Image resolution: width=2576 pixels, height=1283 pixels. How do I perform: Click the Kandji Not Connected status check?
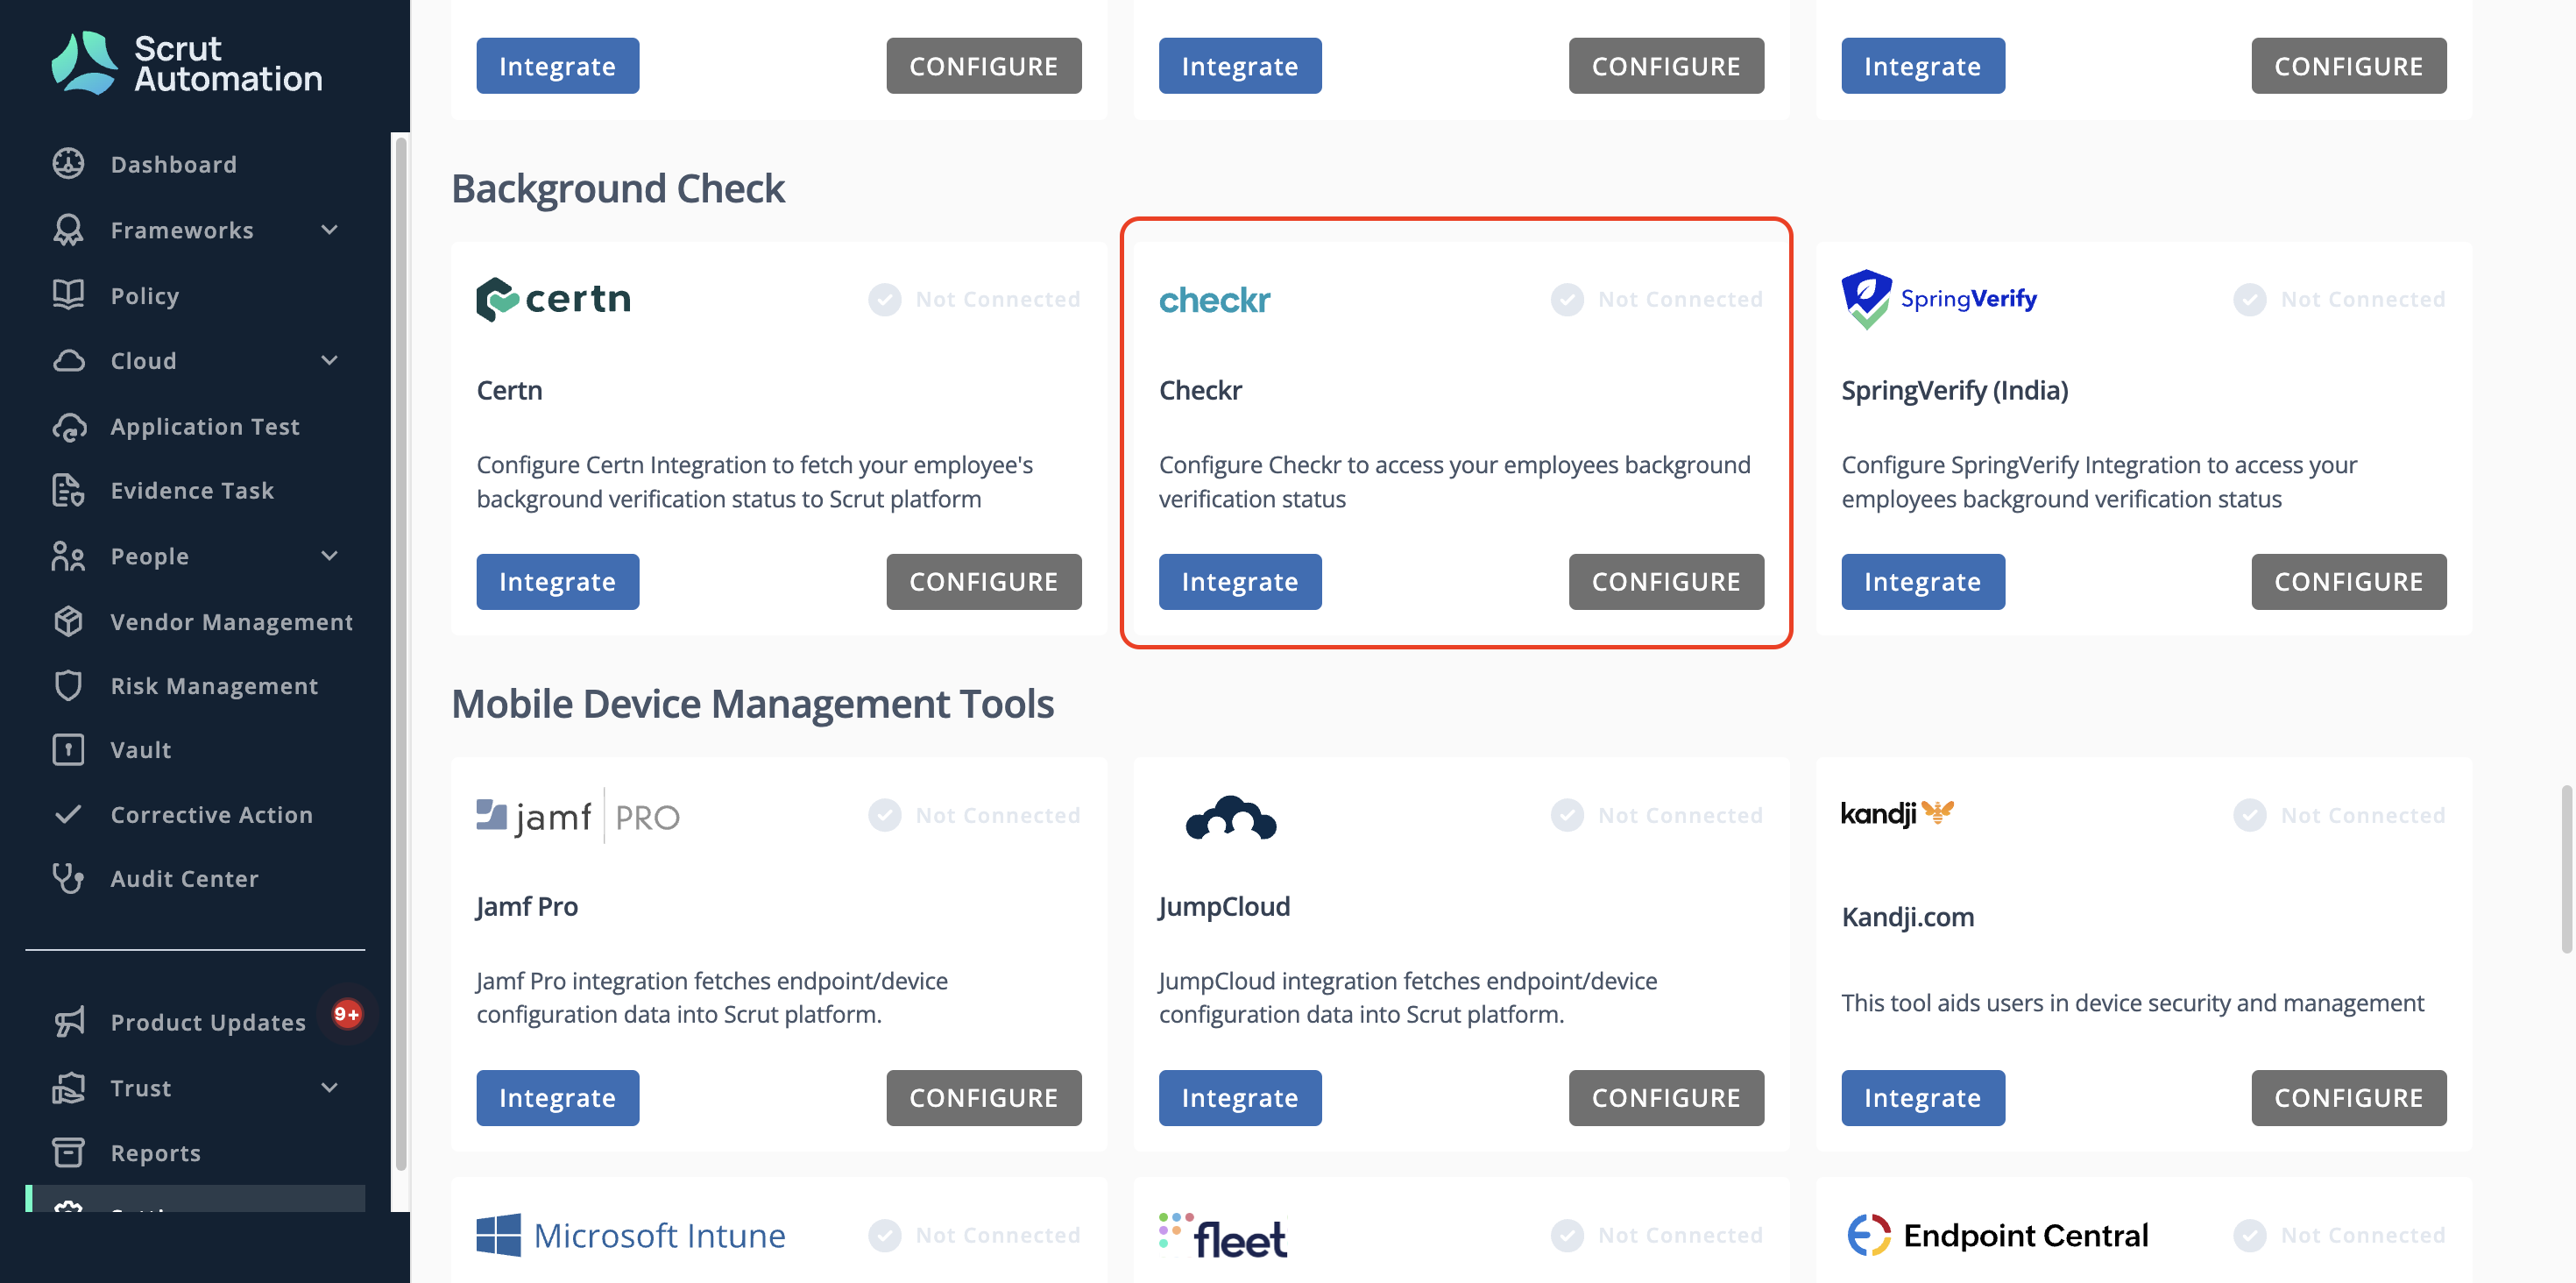[2250, 815]
